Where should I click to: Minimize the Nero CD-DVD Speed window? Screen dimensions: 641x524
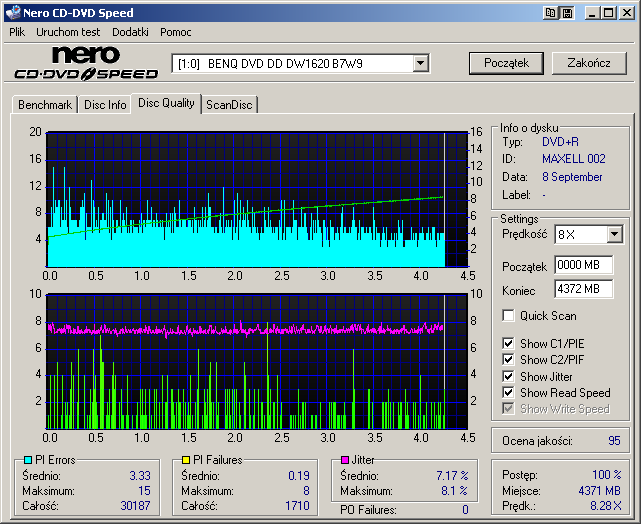(592, 13)
